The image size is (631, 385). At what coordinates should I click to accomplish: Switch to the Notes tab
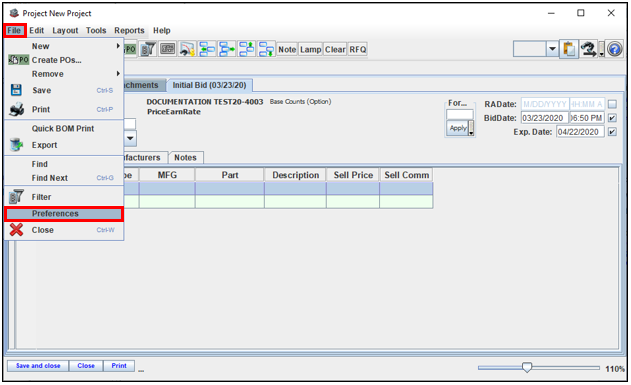click(x=186, y=158)
